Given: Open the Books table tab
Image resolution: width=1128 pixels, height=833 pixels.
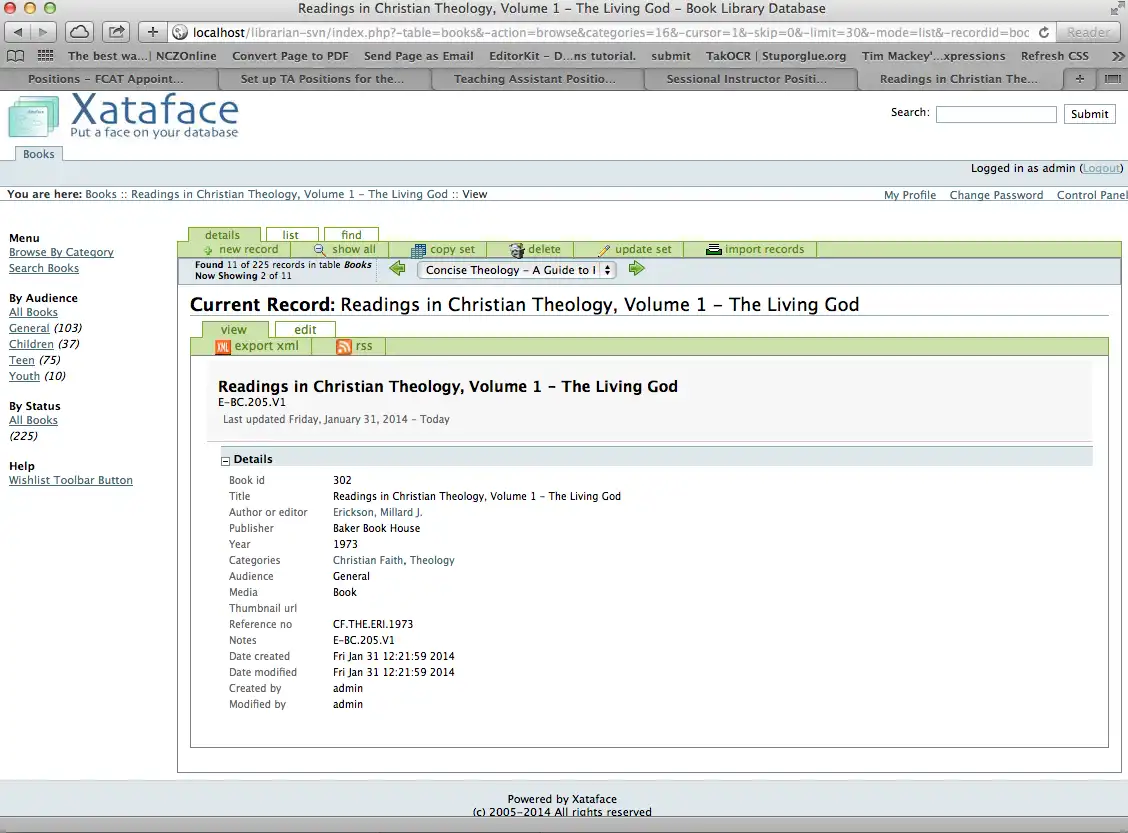Looking at the screenshot, I should 39,154.
